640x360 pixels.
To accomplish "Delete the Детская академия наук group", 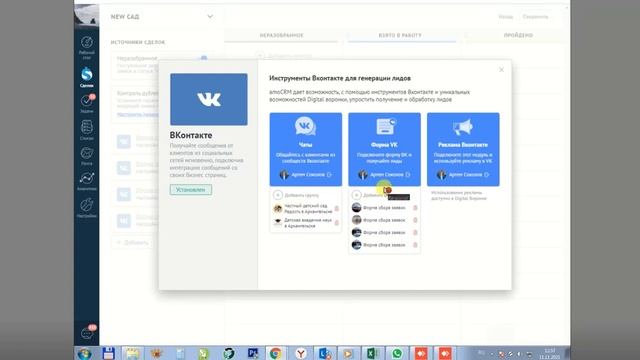I will 337,222.
